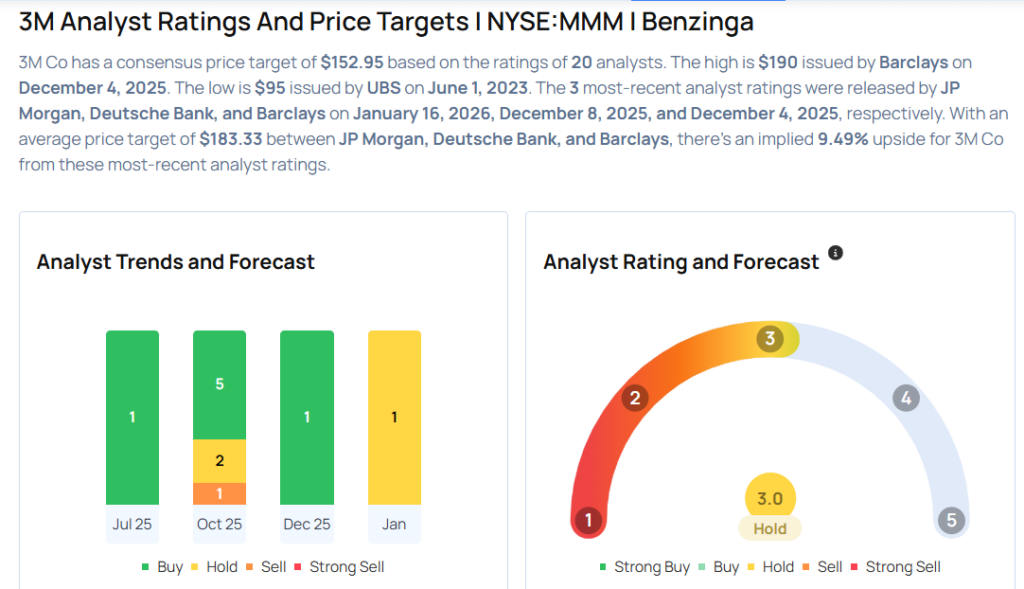Click the green Jul 25 bar
Screen dimensions: 1024x589
pos(132,417)
